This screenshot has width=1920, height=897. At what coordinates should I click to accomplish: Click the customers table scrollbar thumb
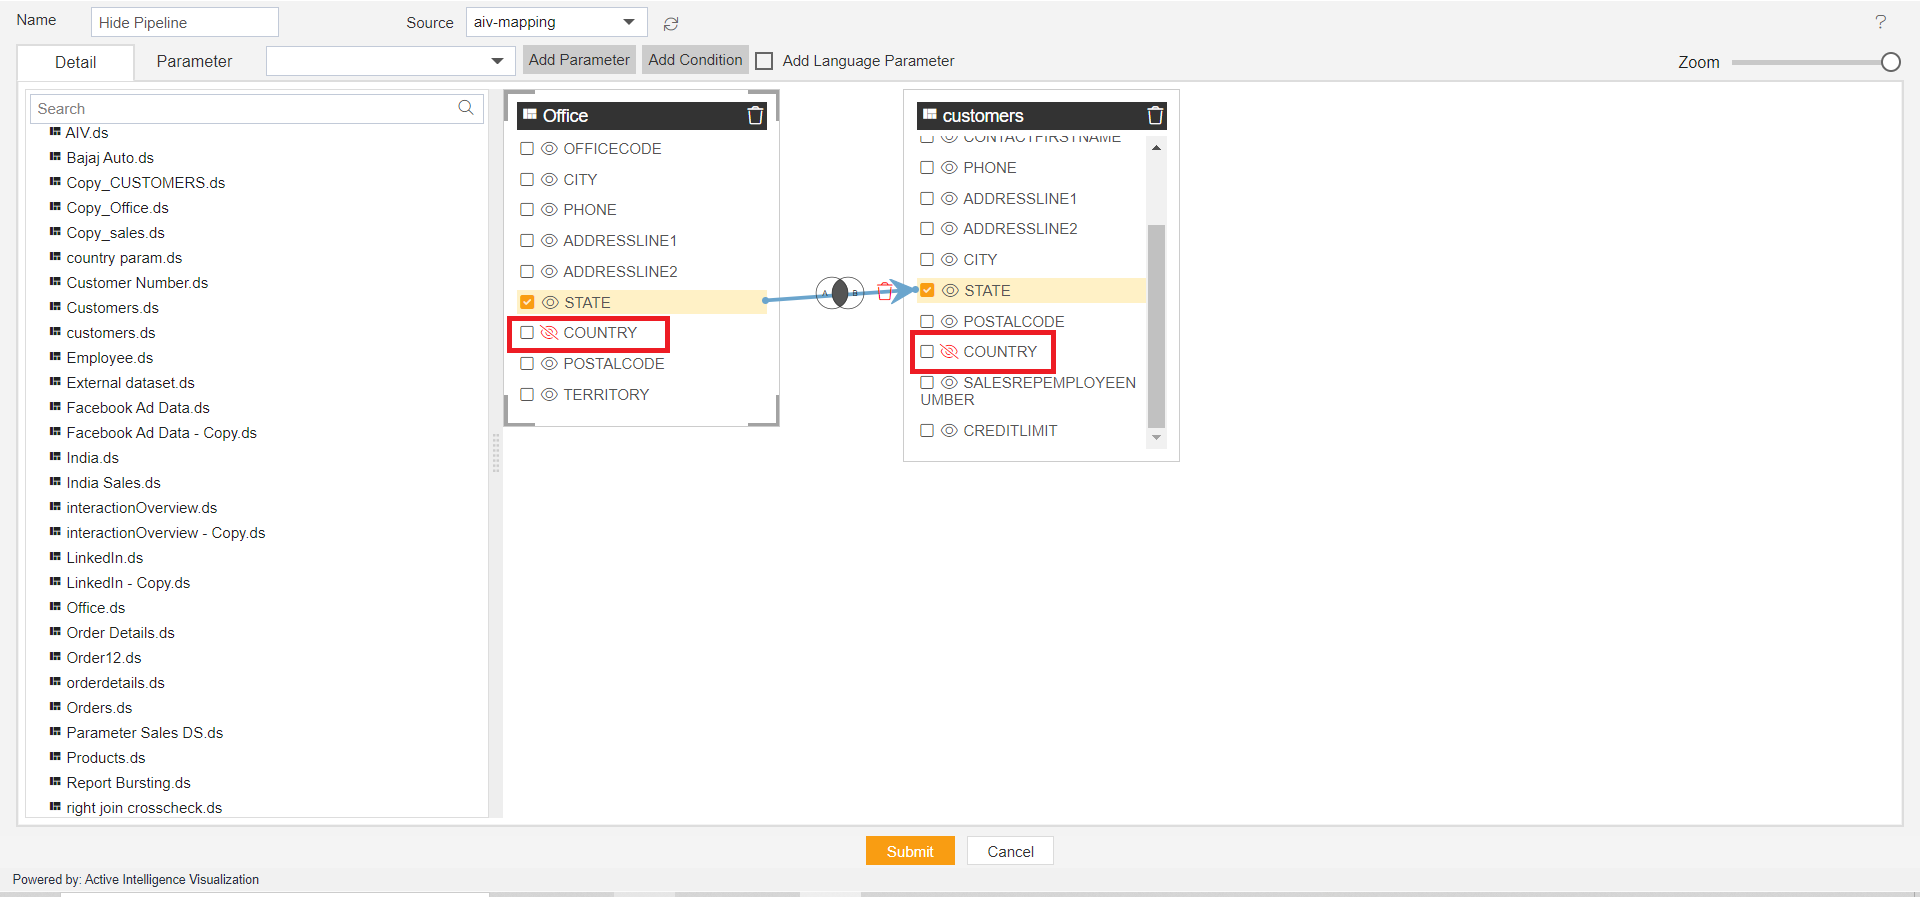1156,326
